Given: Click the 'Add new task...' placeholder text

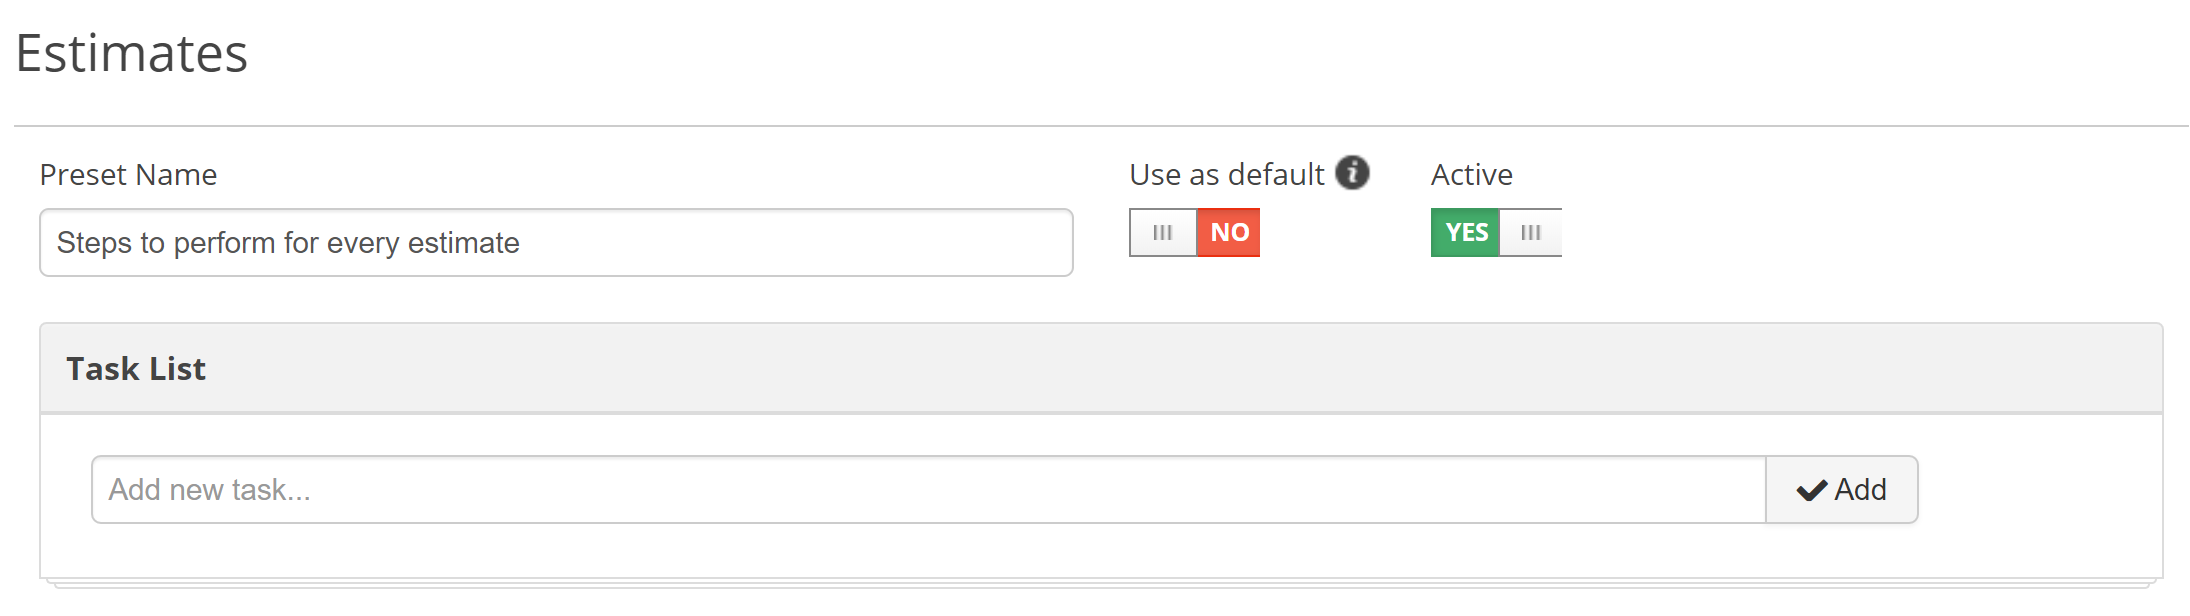Looking at the screenshot, I should pos(210,490).
